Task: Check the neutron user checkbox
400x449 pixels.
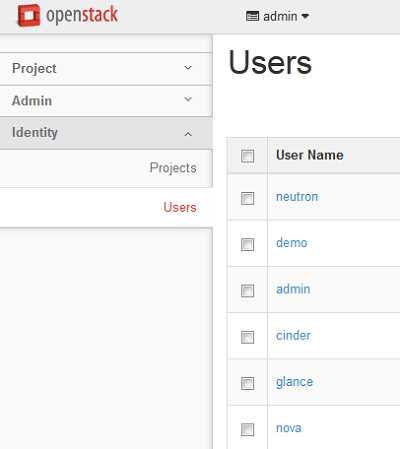Action: point(247,198)
